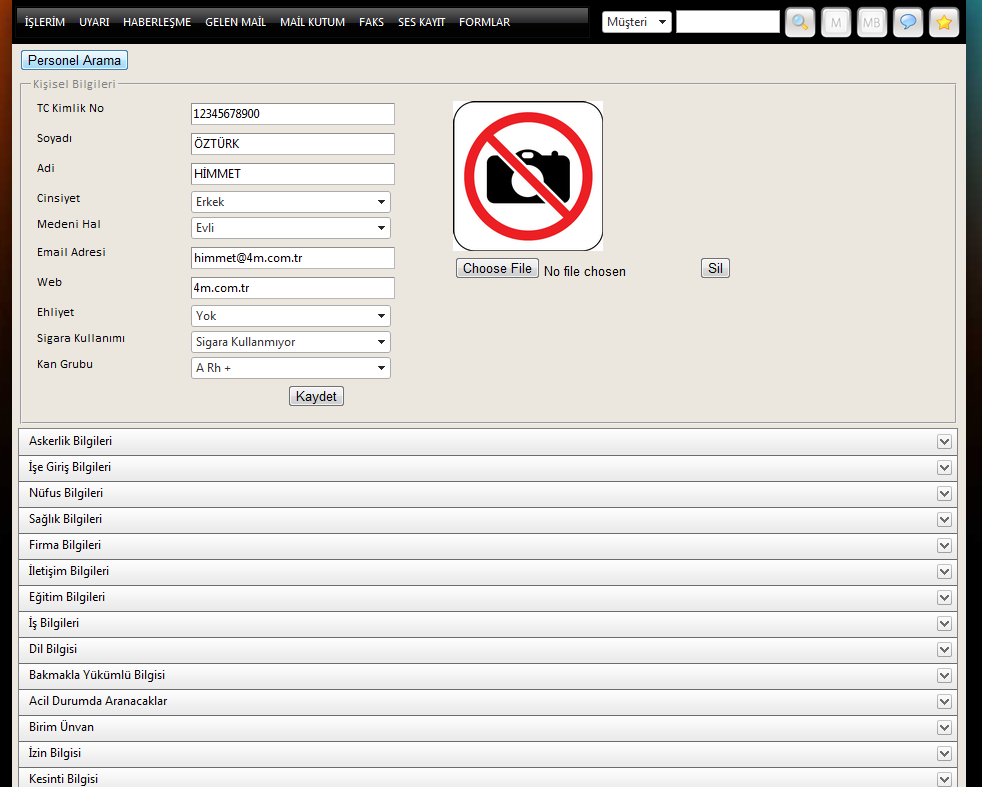Click the magnifier search icon
This screenshot has height=787, width=982.
800,22
